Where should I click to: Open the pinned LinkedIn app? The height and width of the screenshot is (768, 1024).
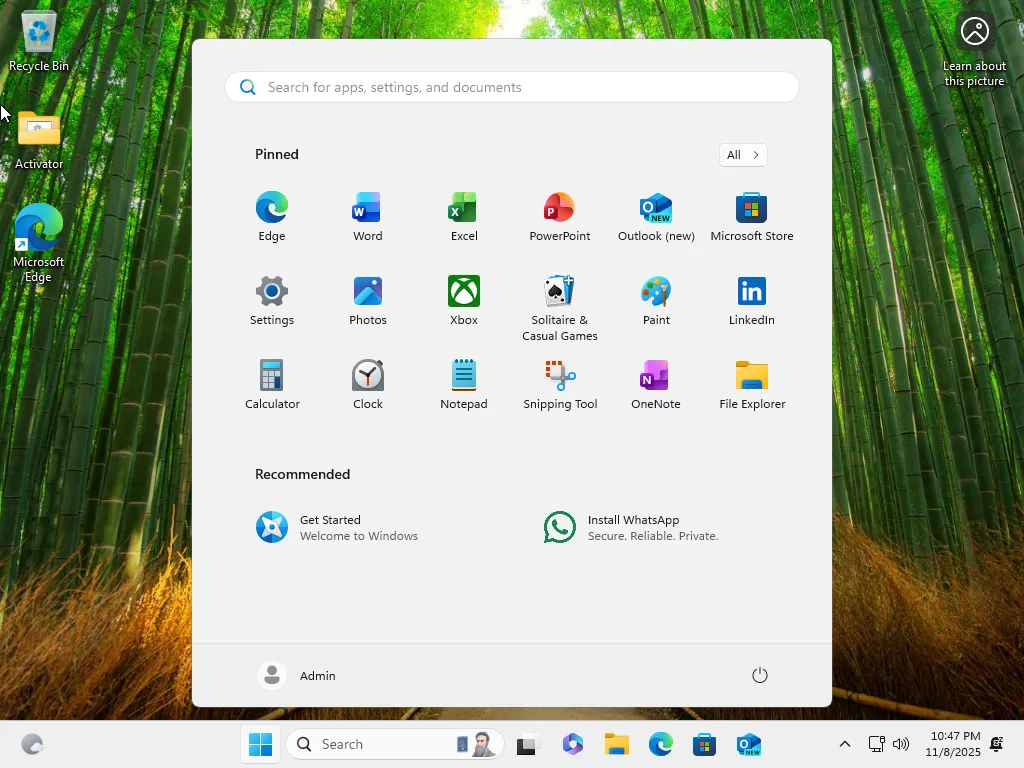pyautogui.click(x=752, y=300)
